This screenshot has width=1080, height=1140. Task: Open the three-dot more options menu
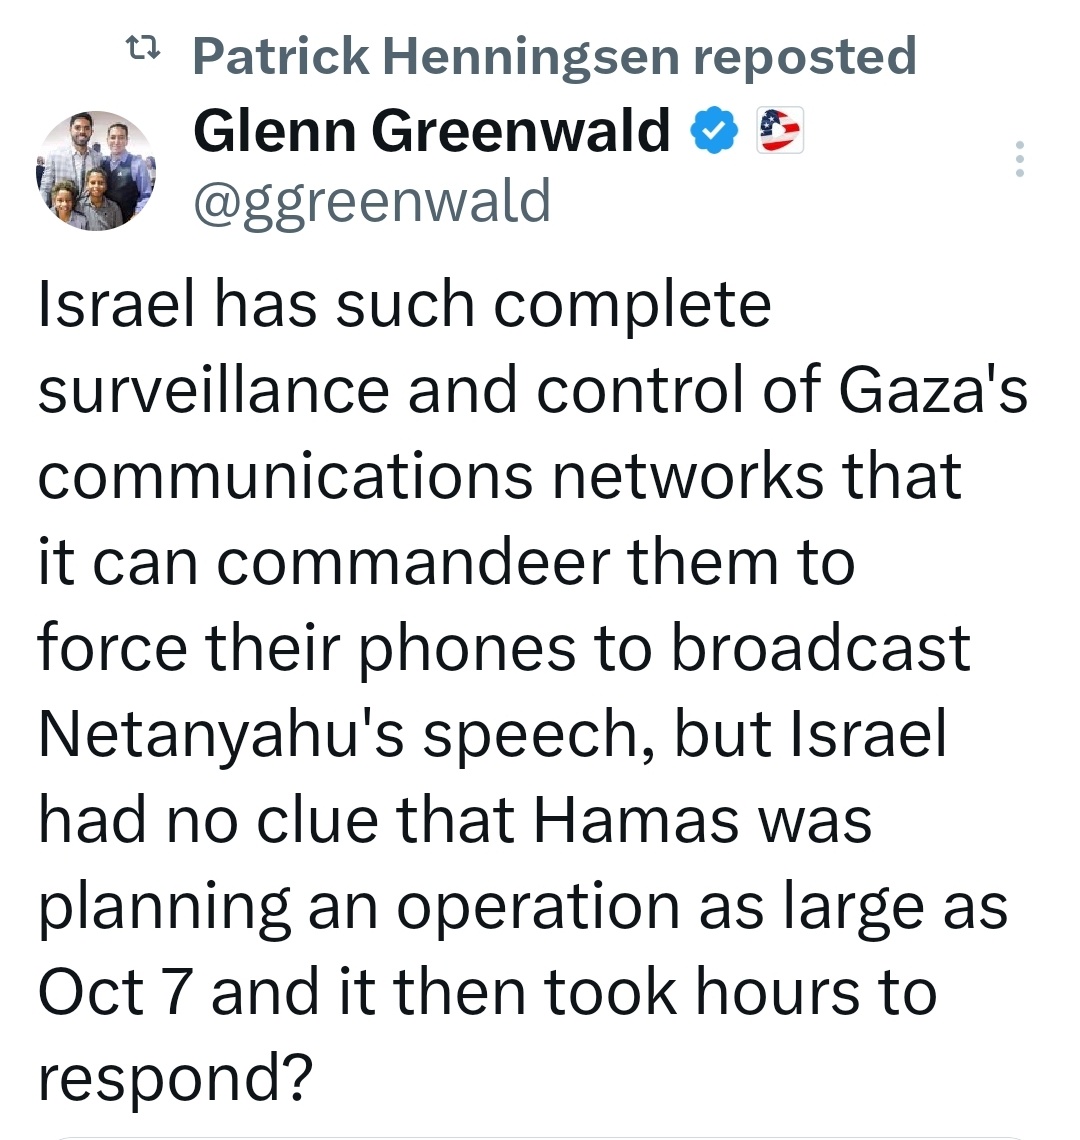(x=1019, y=159)
